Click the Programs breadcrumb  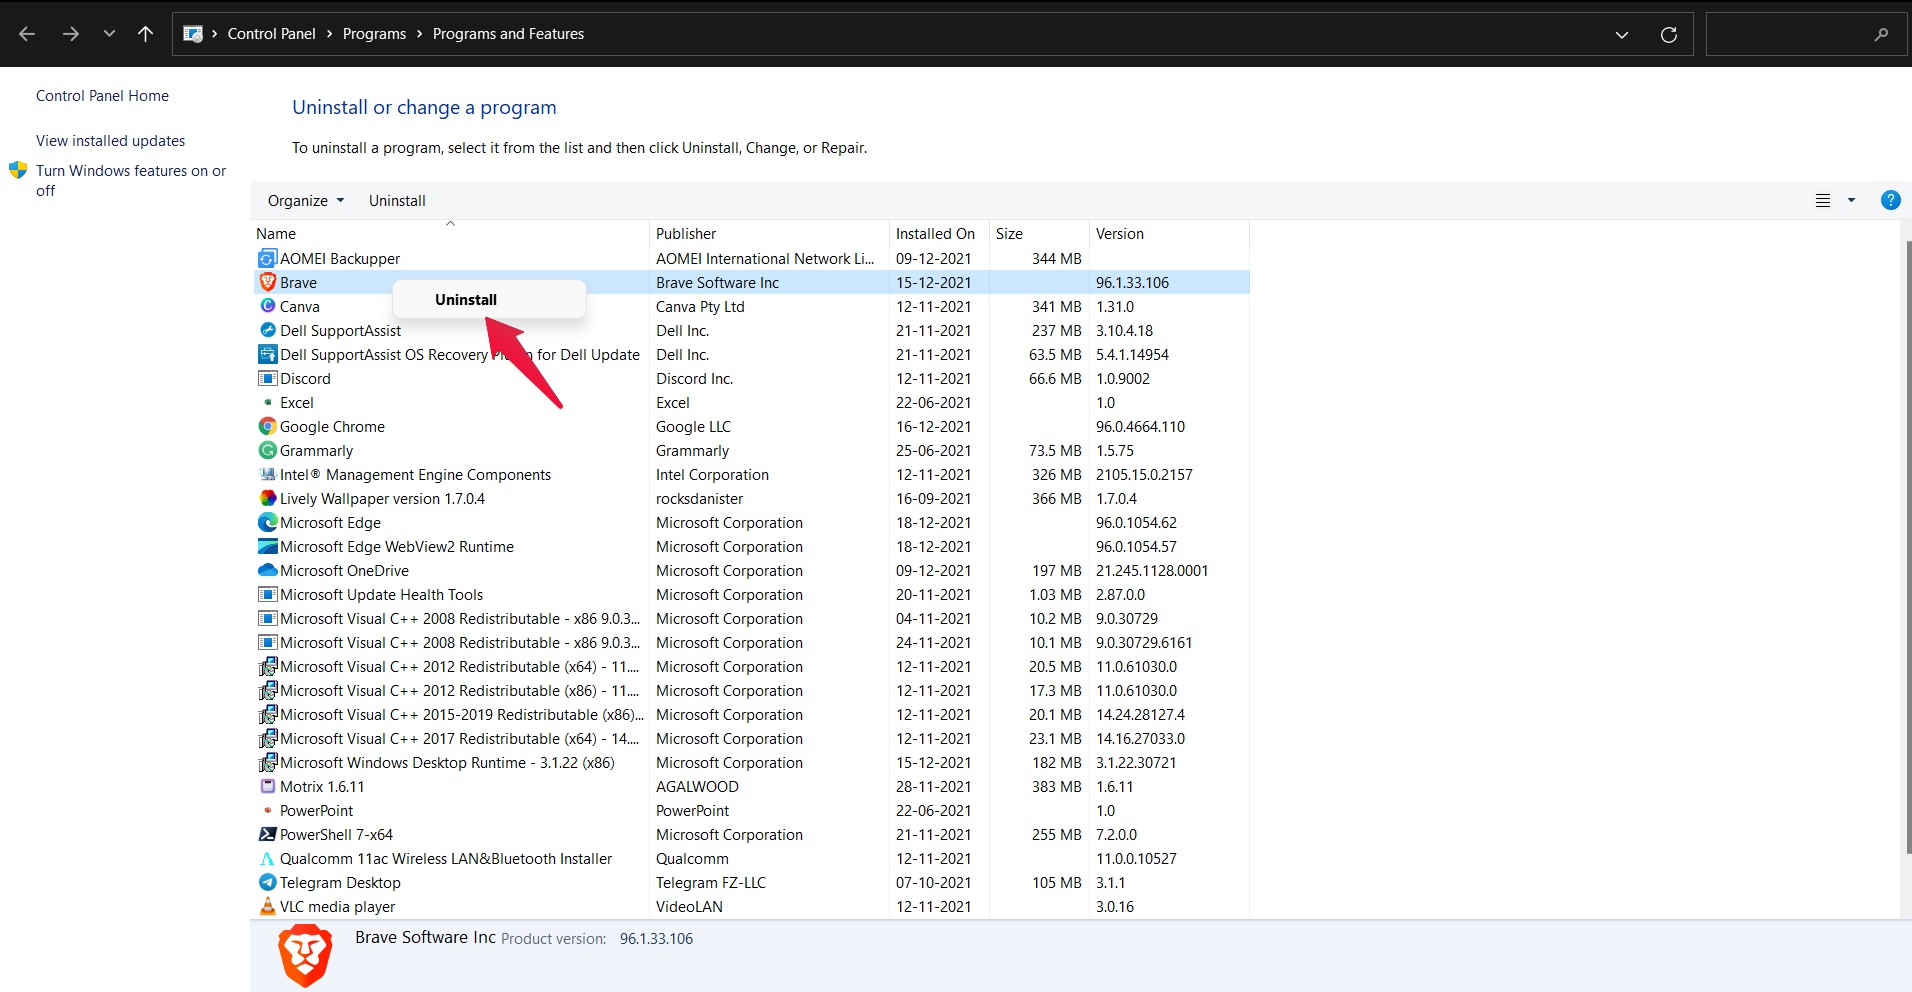click(x=374, y=34)
